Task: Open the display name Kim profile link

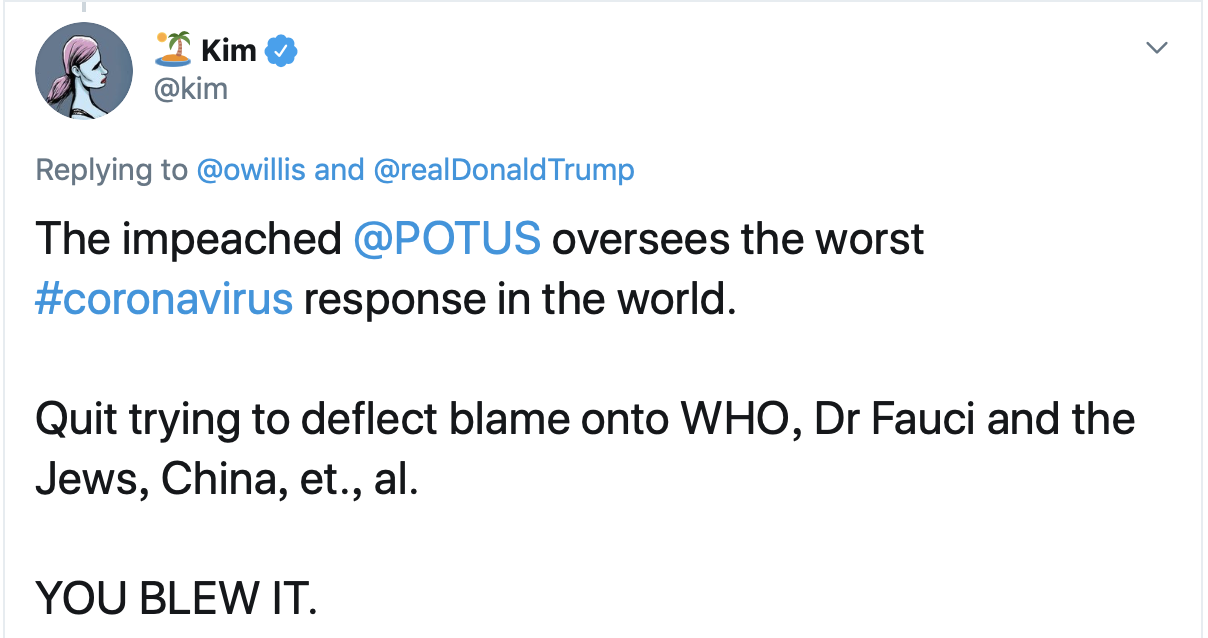Action: (x=230, y=51)
